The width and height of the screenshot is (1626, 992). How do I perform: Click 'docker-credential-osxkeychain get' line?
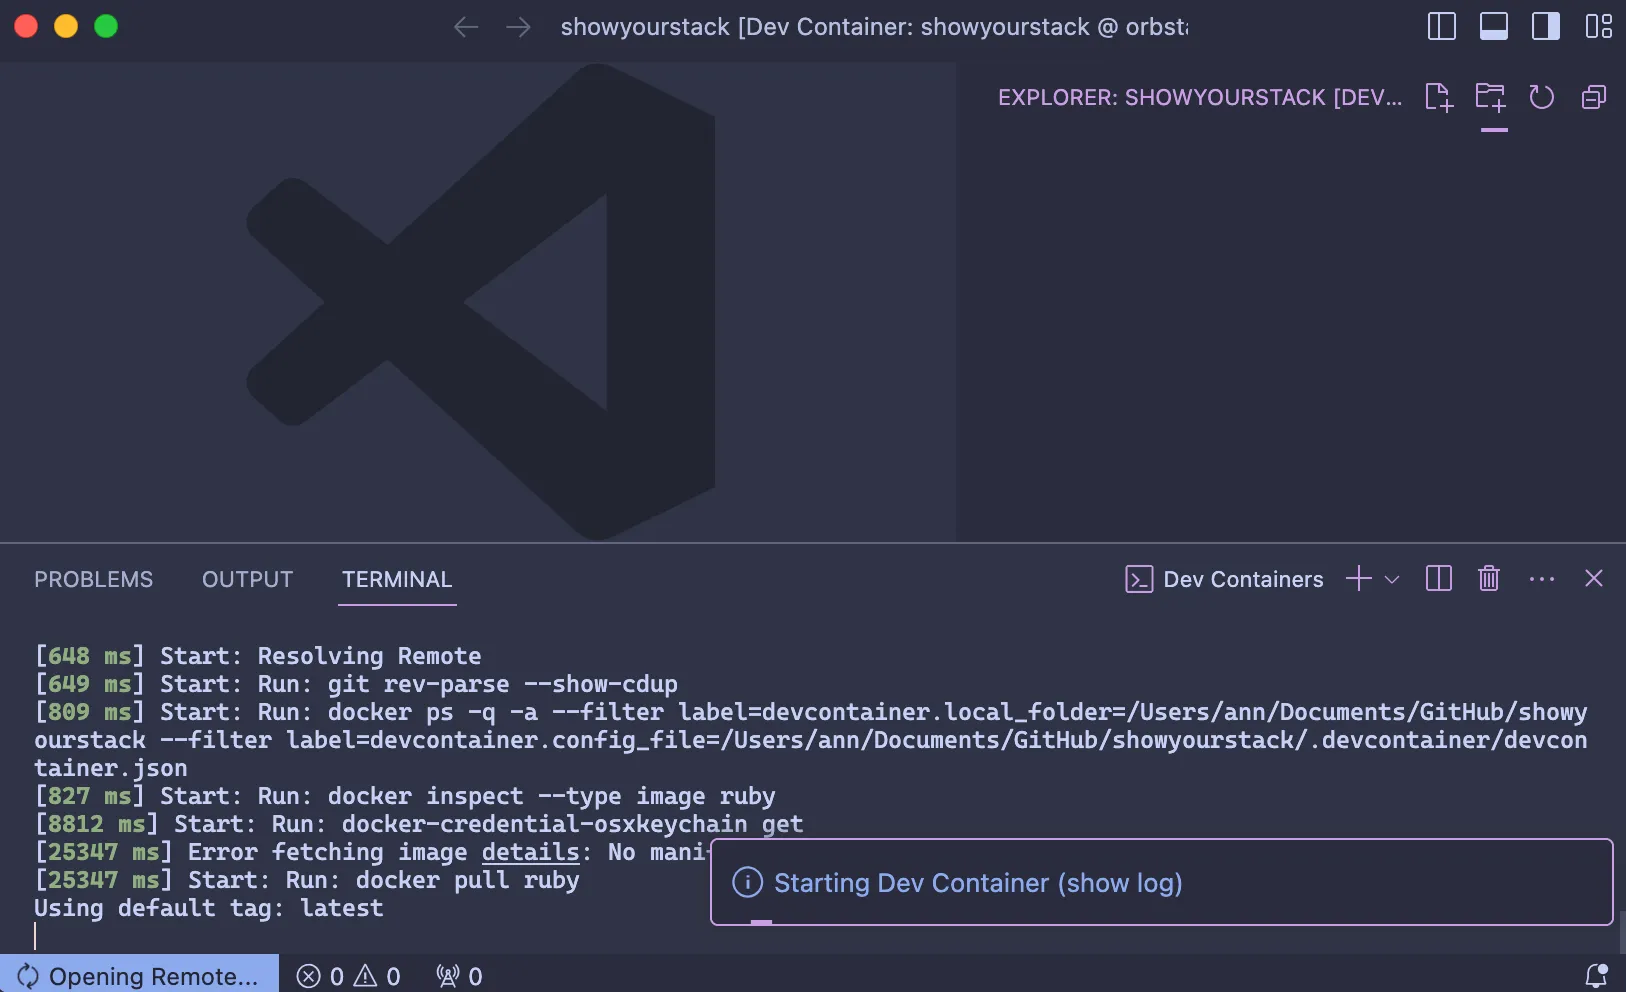(419, 824)
